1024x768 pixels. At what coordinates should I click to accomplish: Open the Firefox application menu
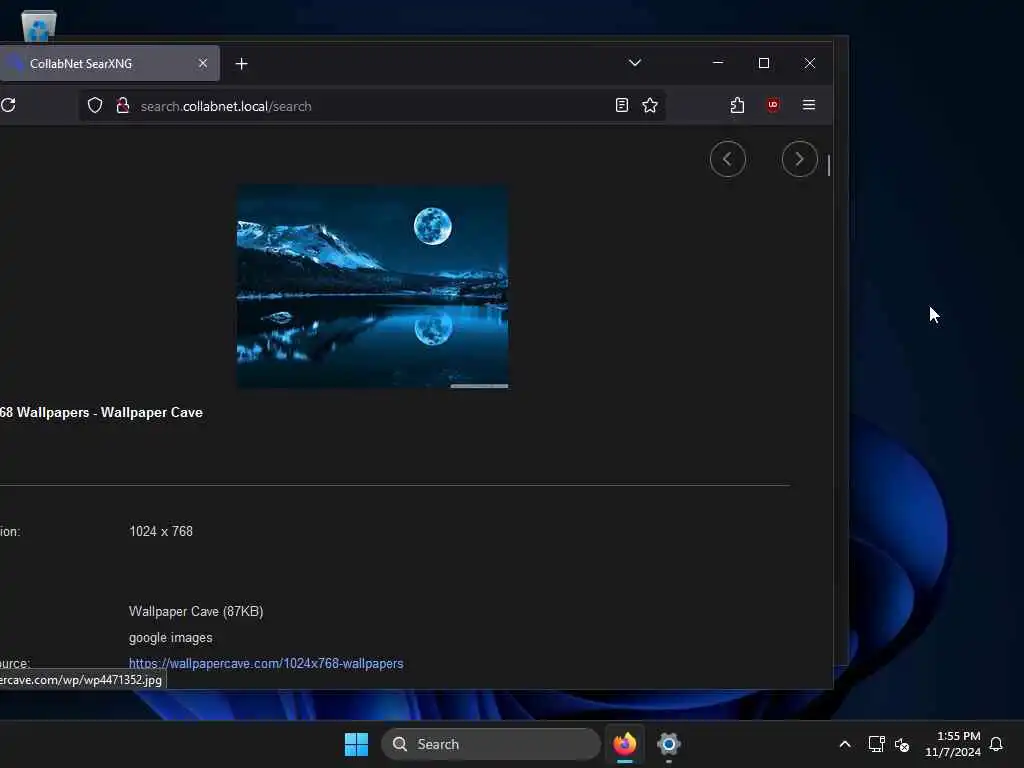tap(808, 105)
